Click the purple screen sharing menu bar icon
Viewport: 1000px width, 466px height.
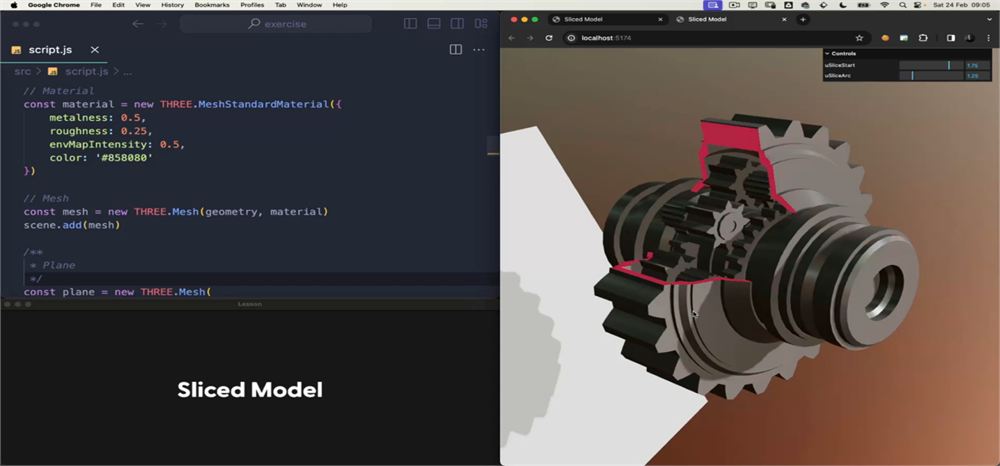click(713, 4)
